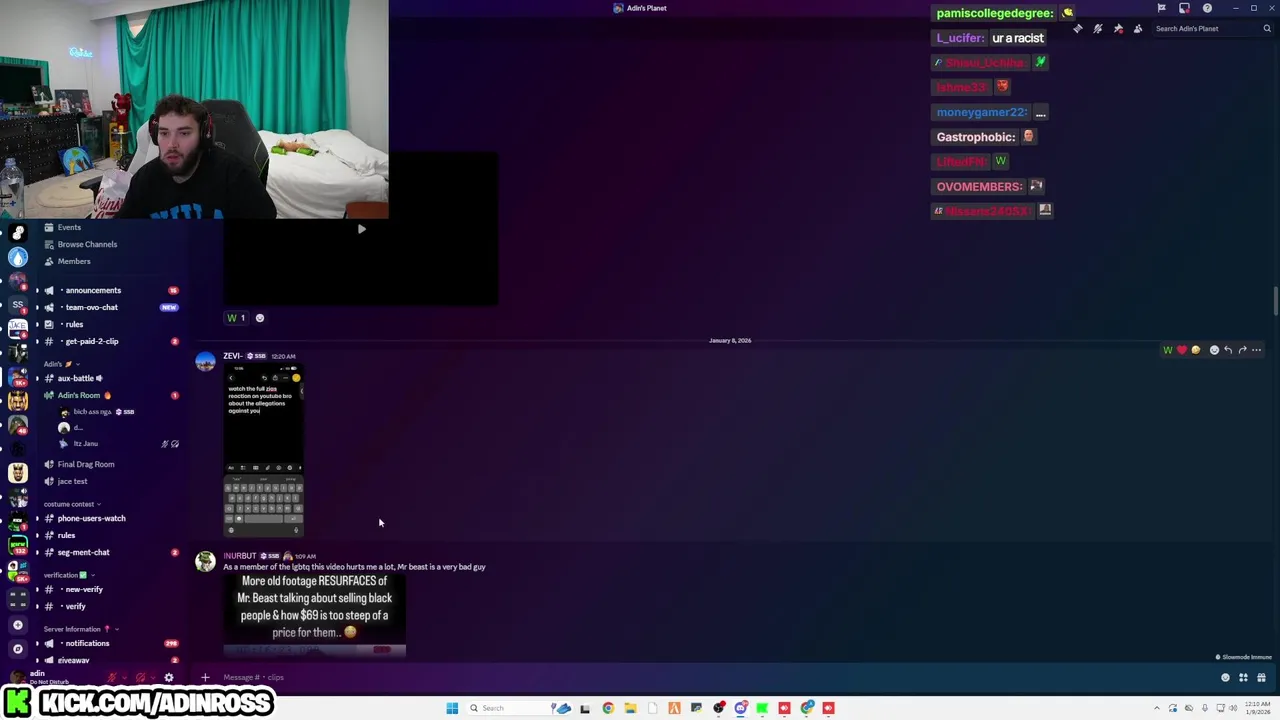Collapse the costume contest category
1280x720 pixels.
coord(71,504)
